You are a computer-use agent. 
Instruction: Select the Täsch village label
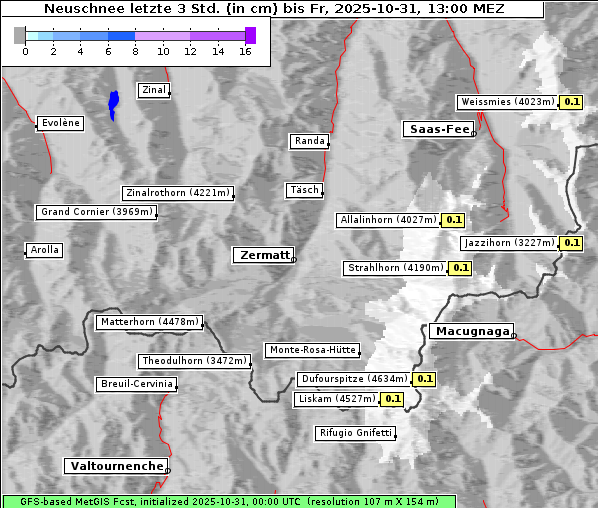tap(304, 190)
